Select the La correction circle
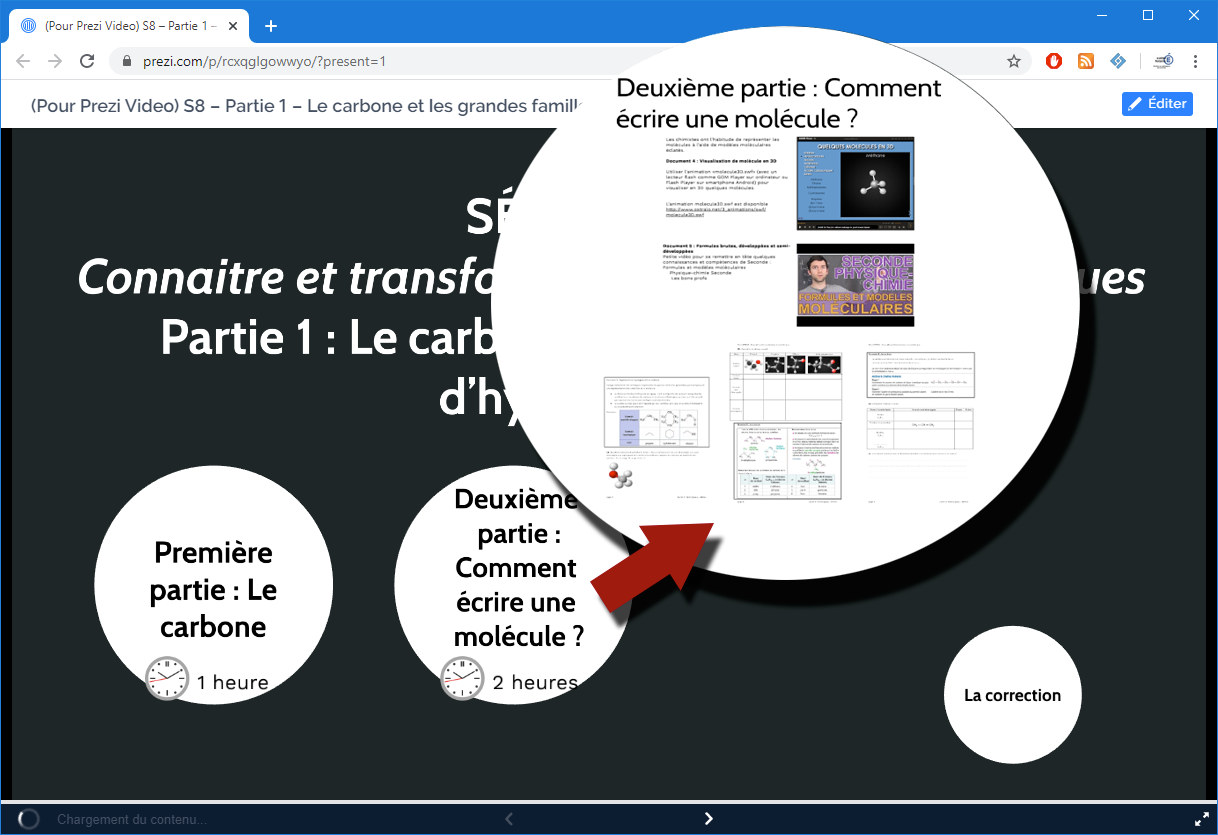Screen dimensions: 1218x835 1012,695
